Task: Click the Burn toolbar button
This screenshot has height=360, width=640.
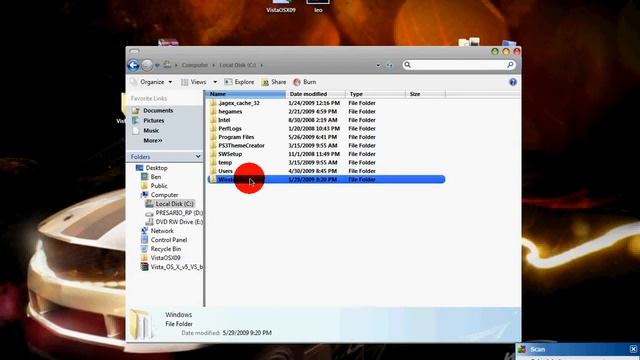Action: 305,82
